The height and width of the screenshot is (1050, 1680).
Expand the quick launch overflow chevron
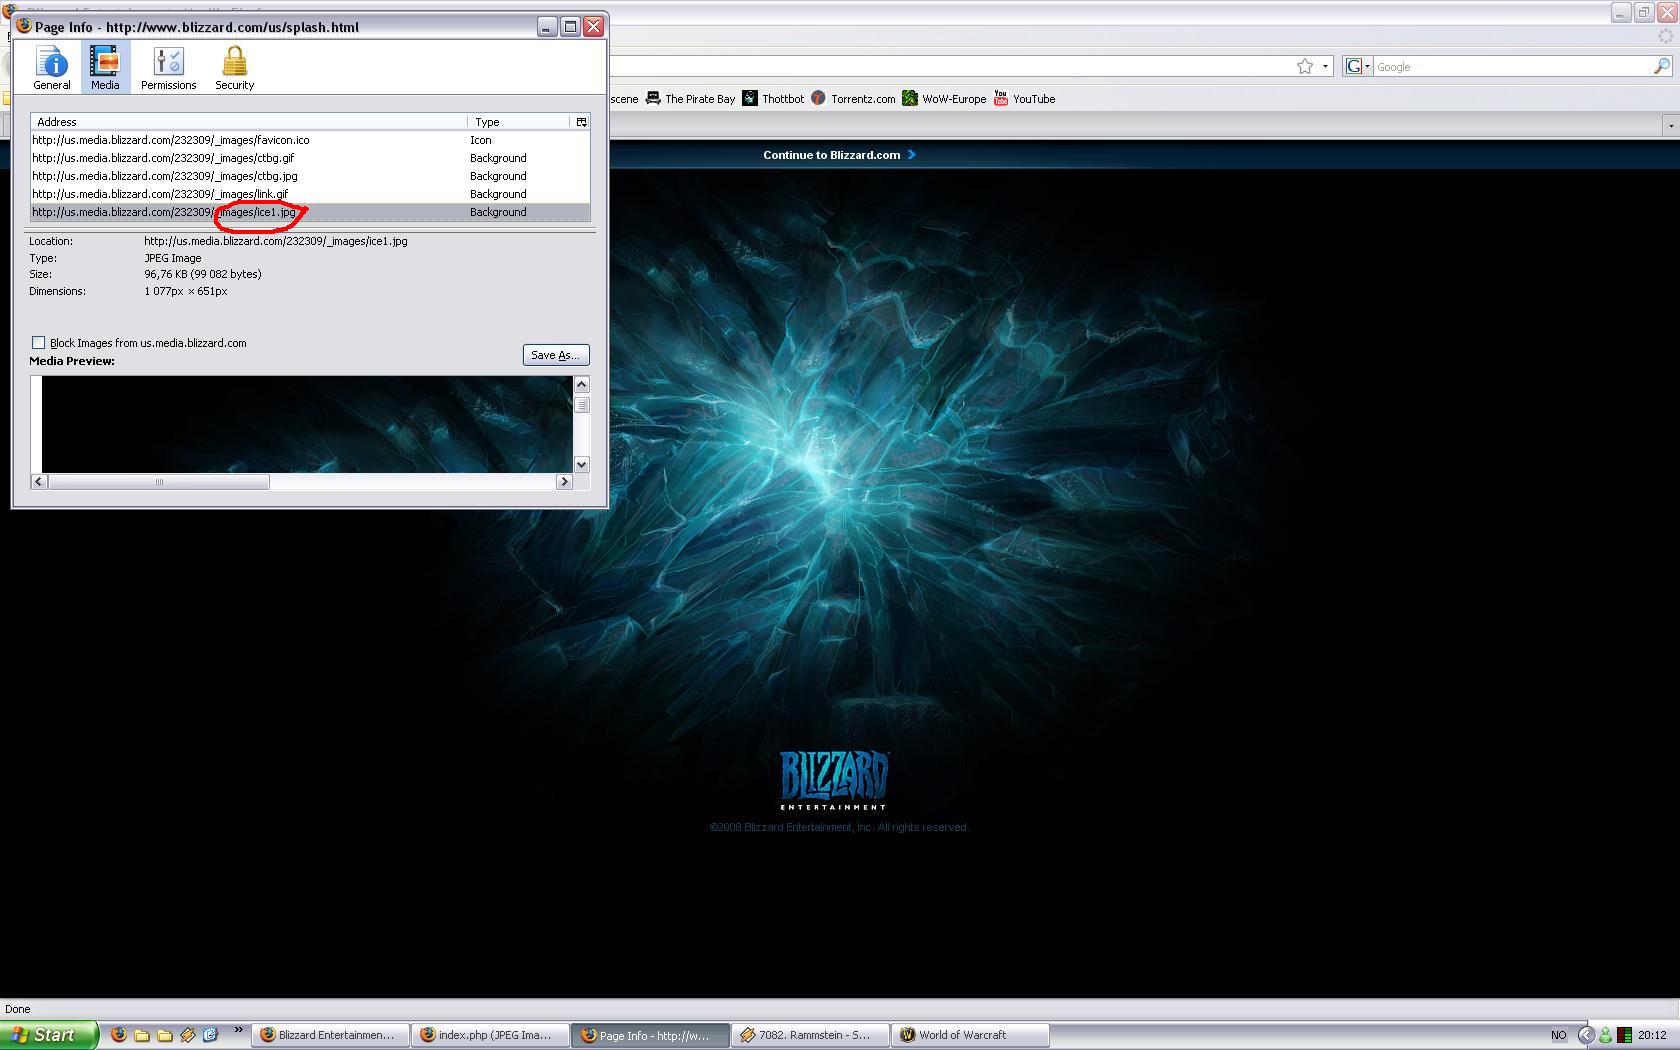(238, 1030)
